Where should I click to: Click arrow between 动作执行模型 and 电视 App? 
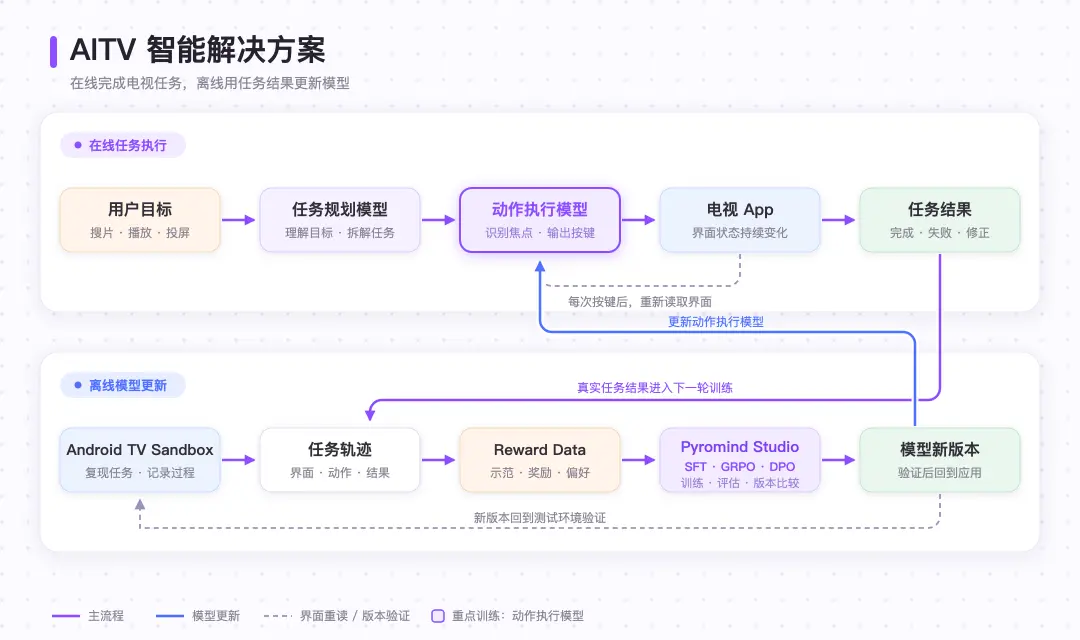pyautogui.click(x=639, y=220)
